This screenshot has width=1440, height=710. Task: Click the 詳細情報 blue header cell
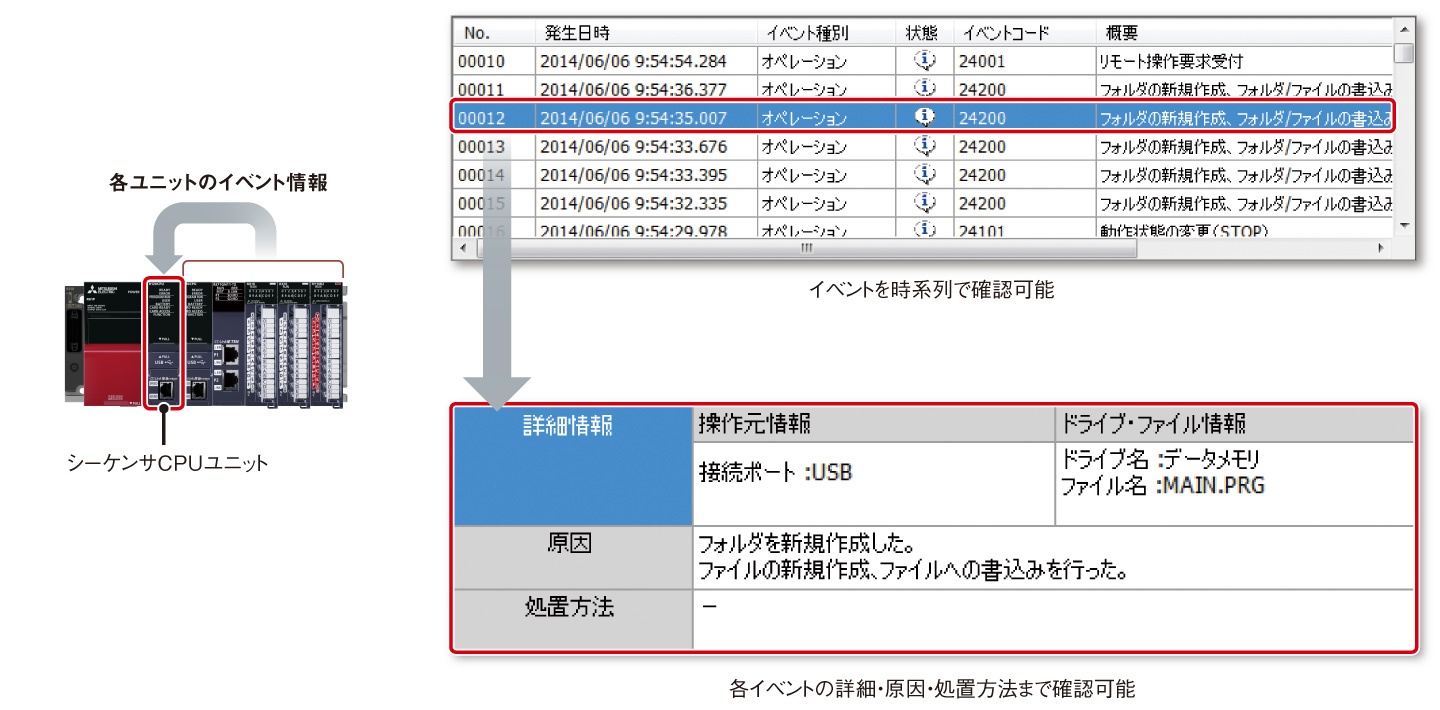(572, 465)
